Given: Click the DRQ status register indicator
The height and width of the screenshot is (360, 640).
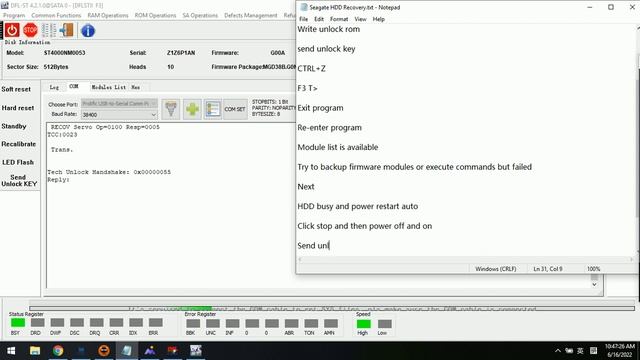Looking at the screenshot, I should 96,323.
